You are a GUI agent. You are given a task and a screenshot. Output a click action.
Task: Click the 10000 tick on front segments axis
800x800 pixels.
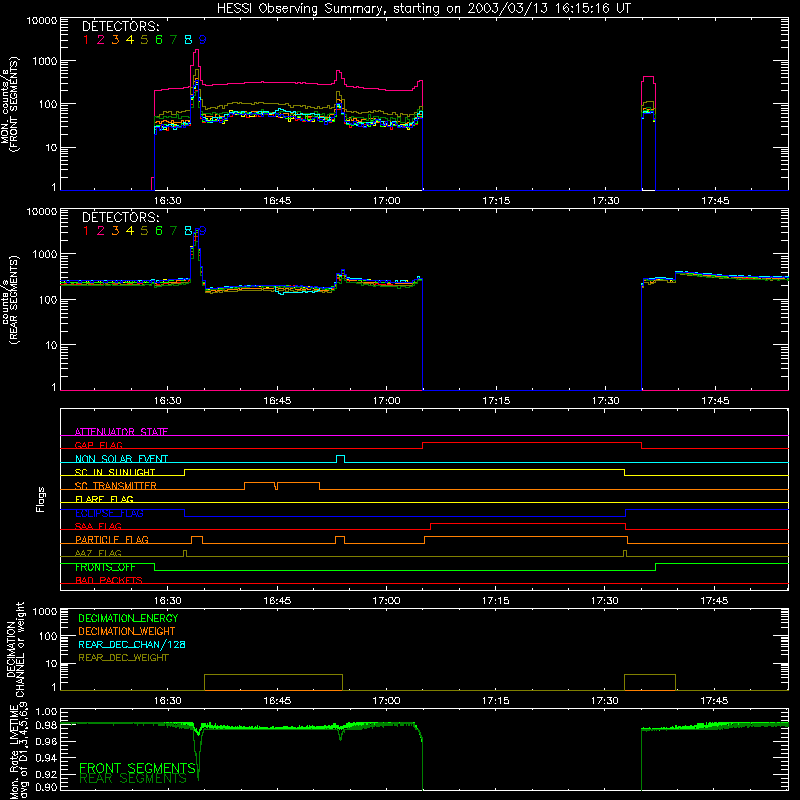click(x=42, y=21)
